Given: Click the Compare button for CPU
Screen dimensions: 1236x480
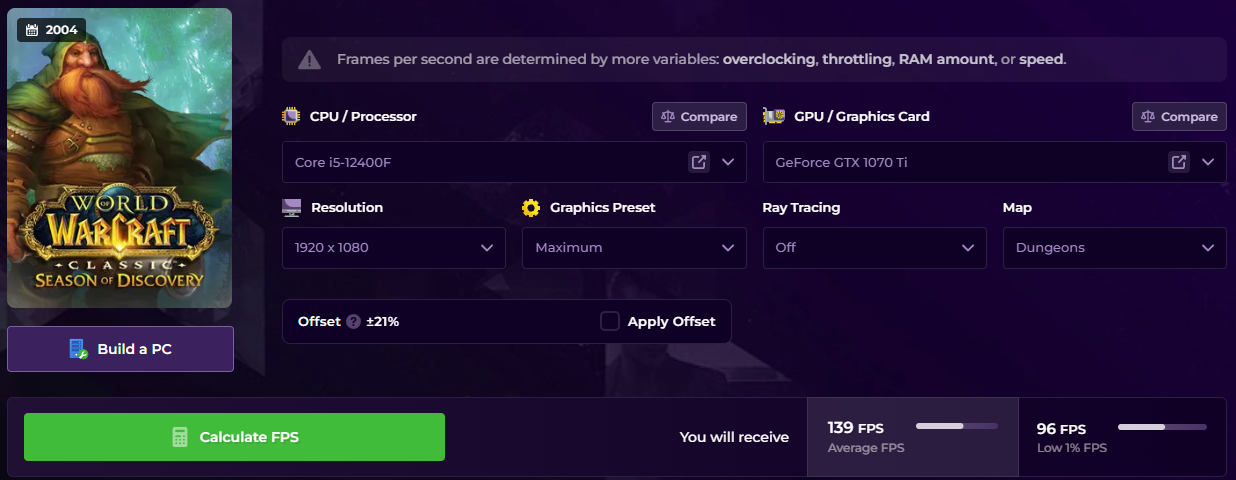Looking at the screenshot, I should point(699,117).
